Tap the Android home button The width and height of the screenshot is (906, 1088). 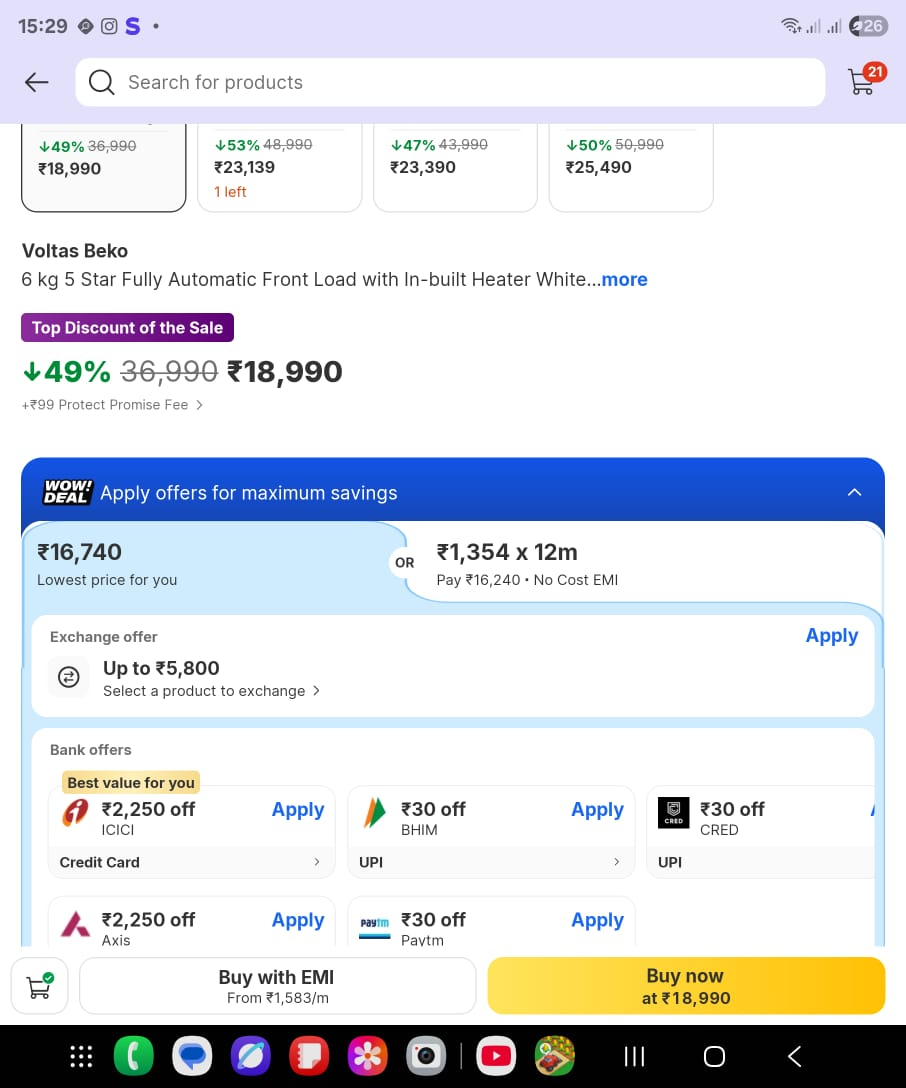click(714, 1056)
